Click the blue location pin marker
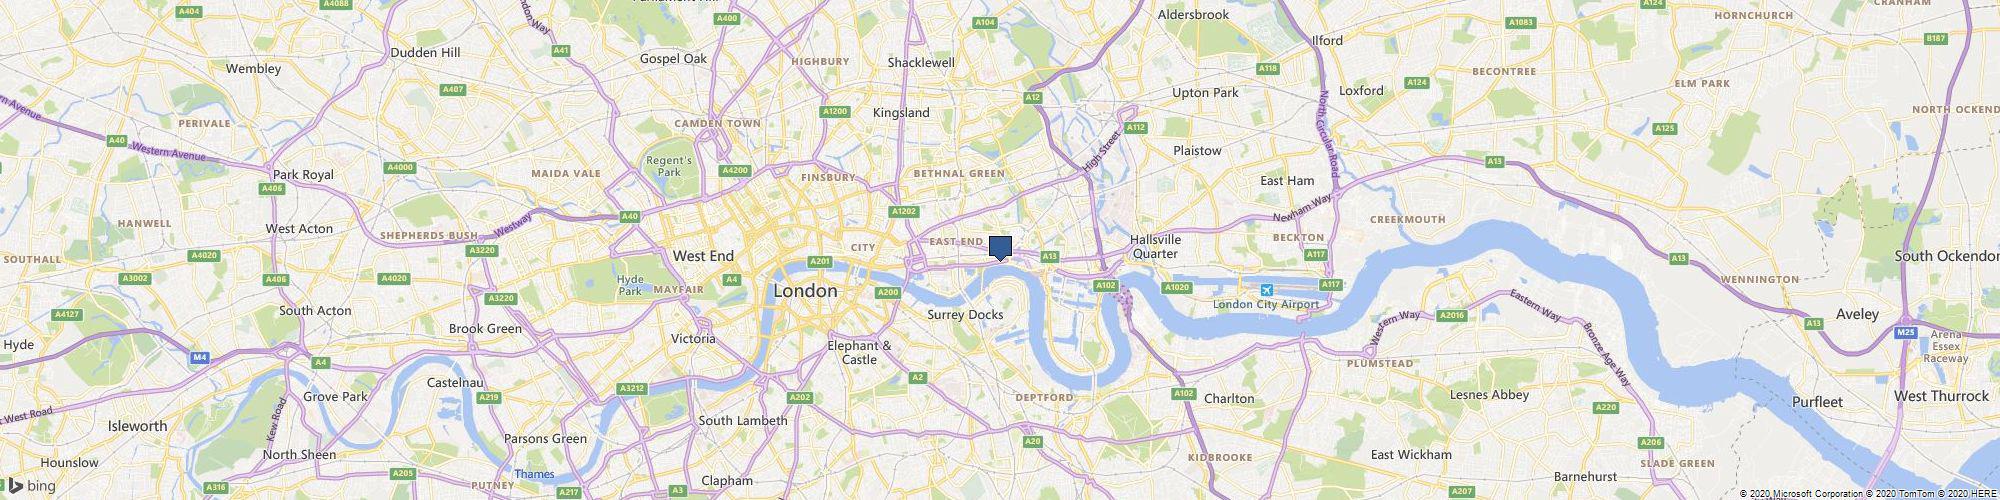This screenshot has width=2000, height=500. click(1000, 248)
